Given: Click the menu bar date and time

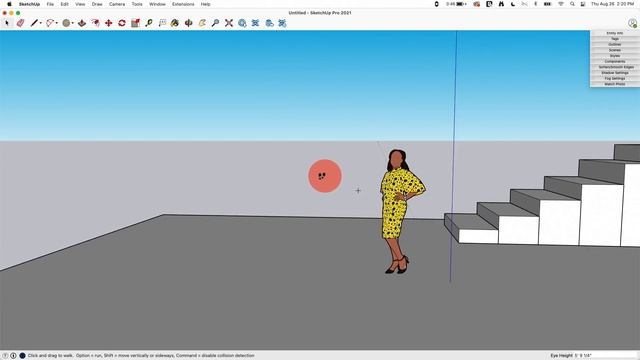Looking at the screenshot, I should 612,4.
